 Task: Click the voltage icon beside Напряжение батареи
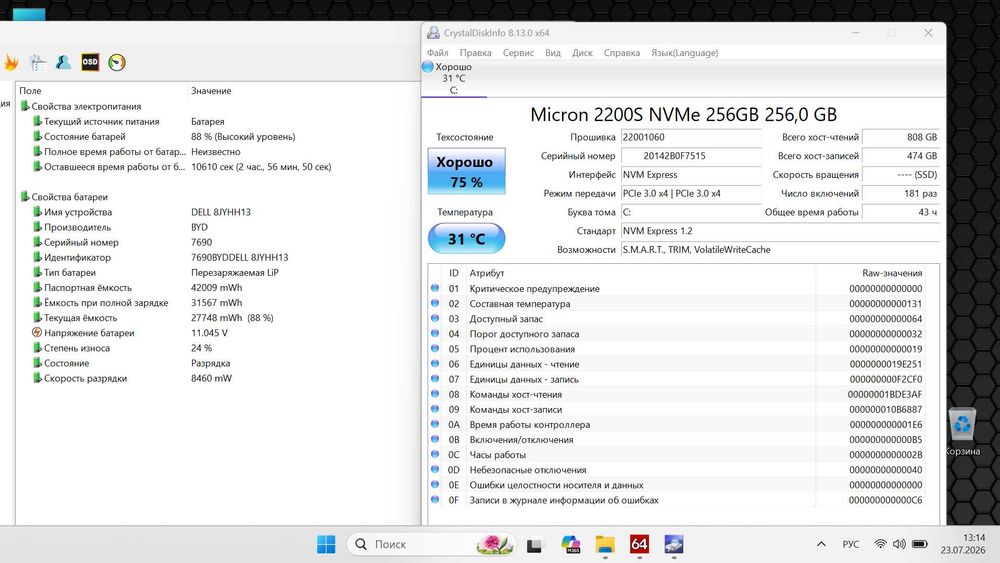click(37, 332)
